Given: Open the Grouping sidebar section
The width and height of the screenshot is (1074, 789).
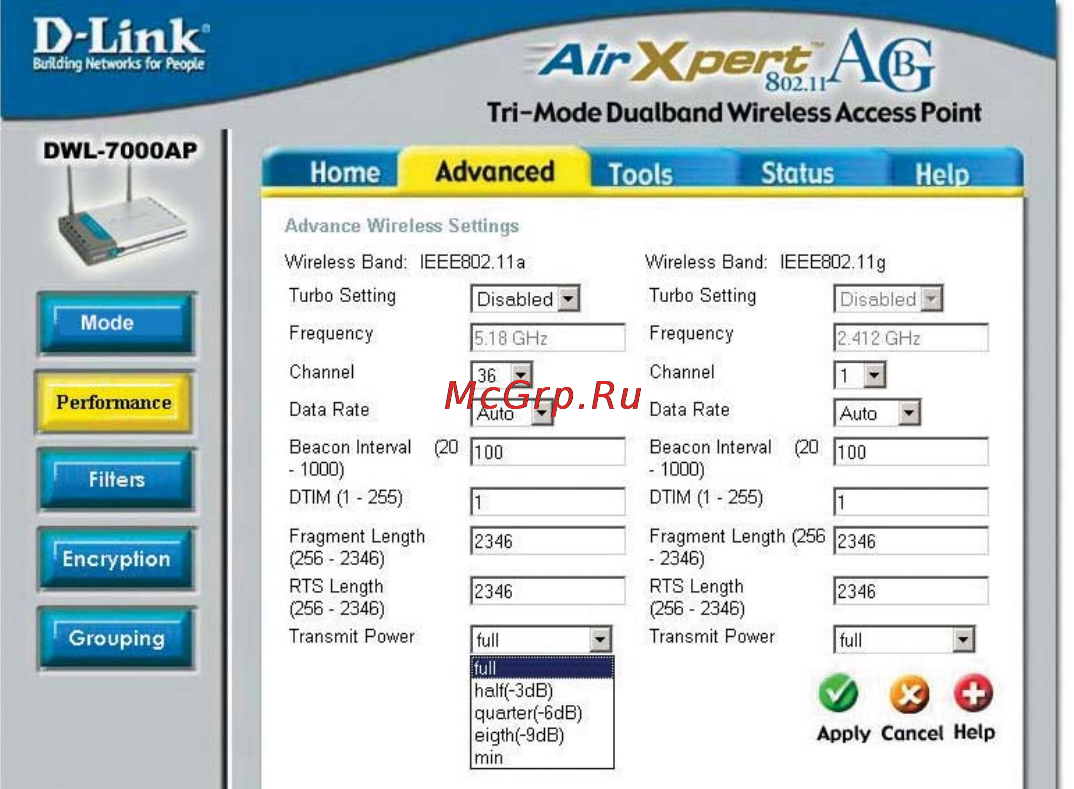Looking at the screenshot, I should [116, 638].
